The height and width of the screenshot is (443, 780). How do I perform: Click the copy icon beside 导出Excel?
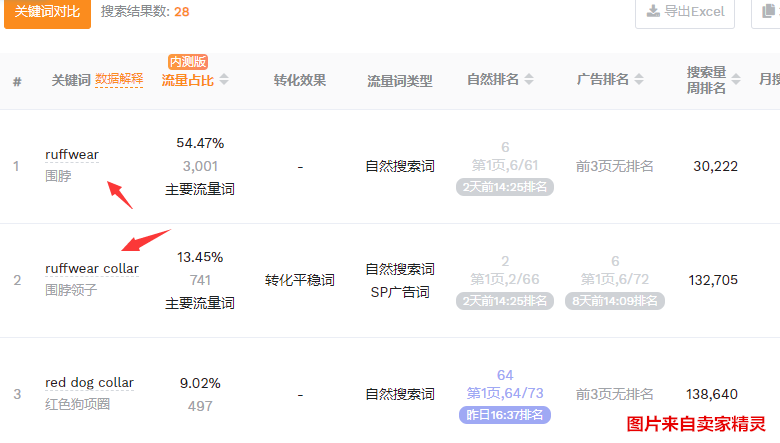[x=768, y=12]
